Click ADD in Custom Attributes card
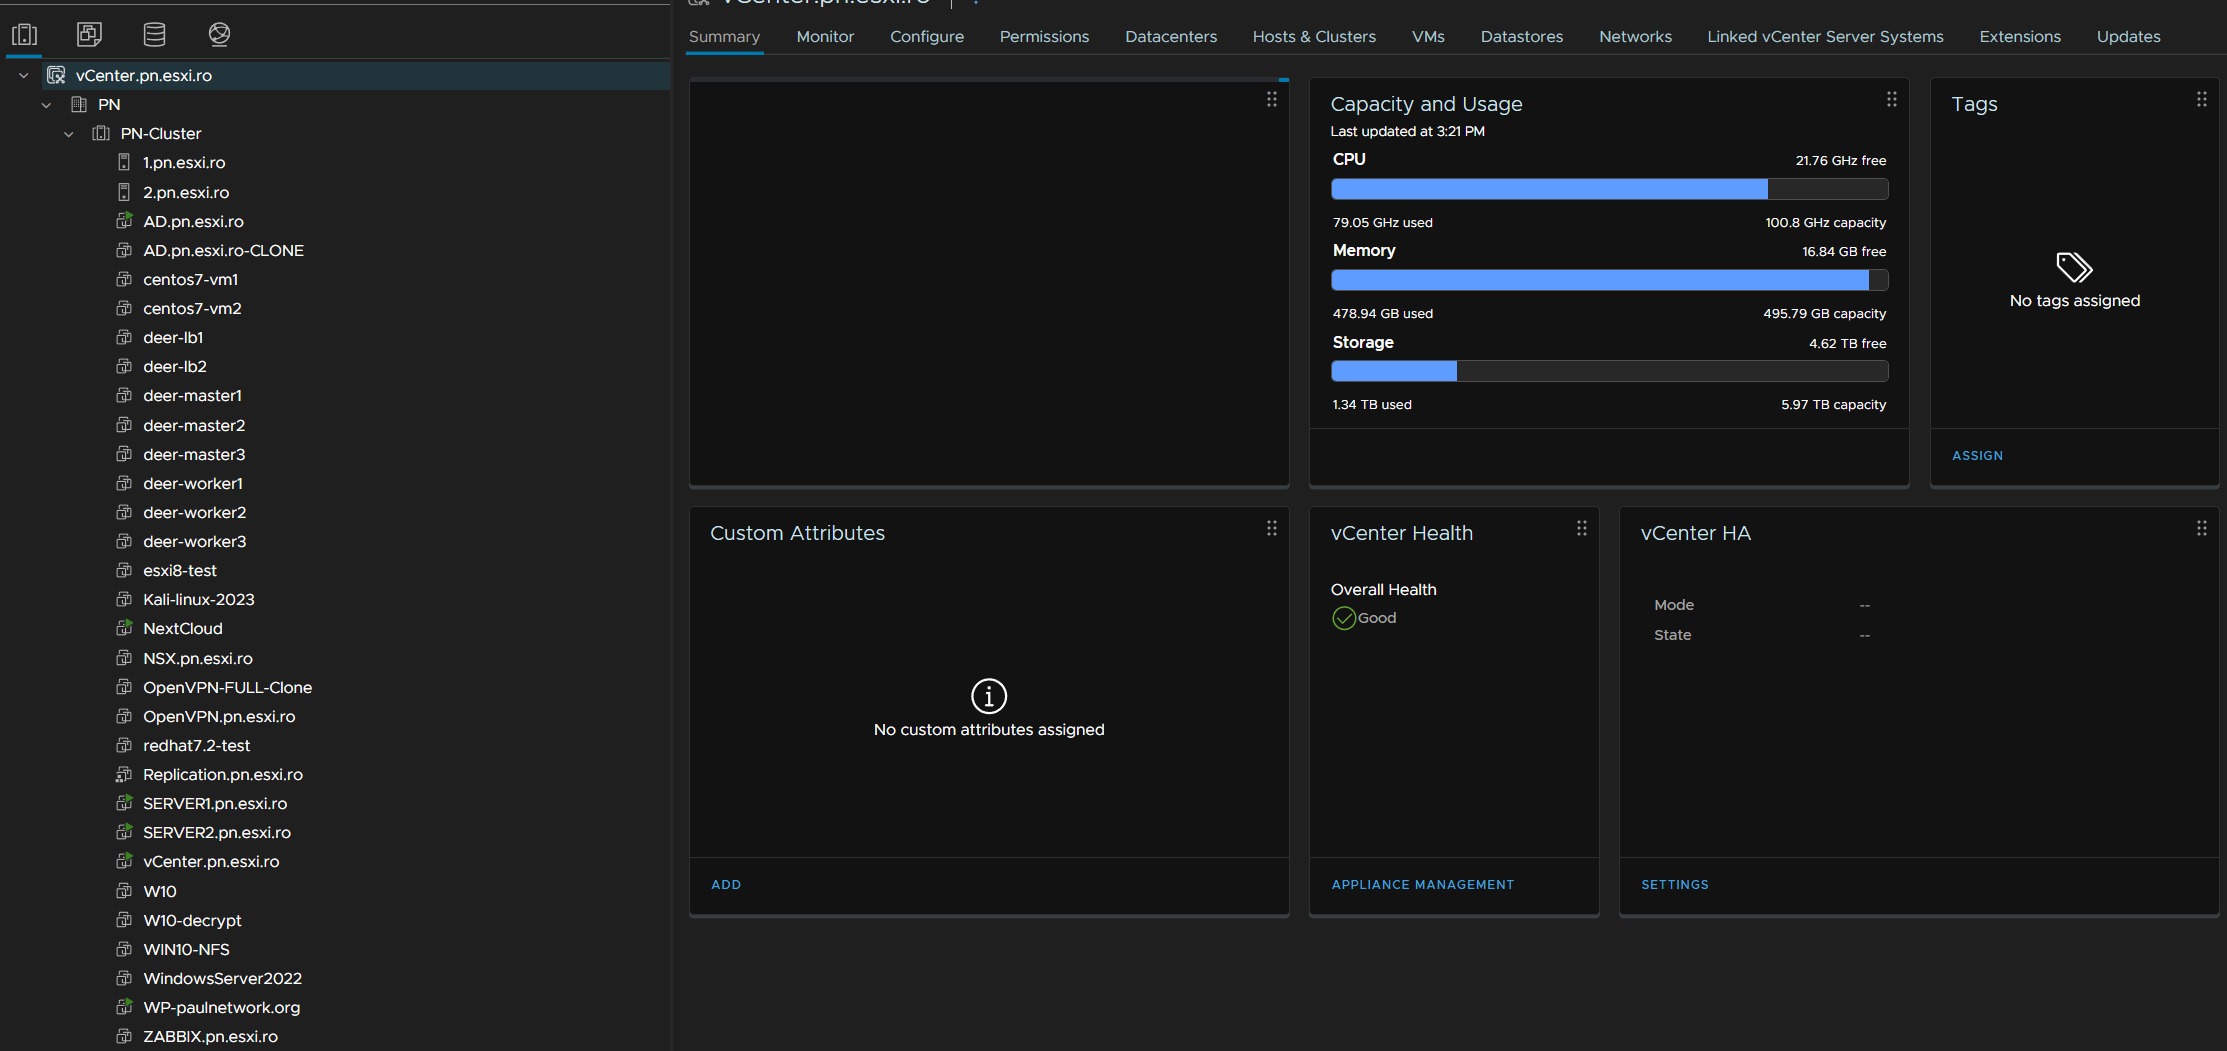This screenshot has height=1051, width=2227. coord(726,884)
